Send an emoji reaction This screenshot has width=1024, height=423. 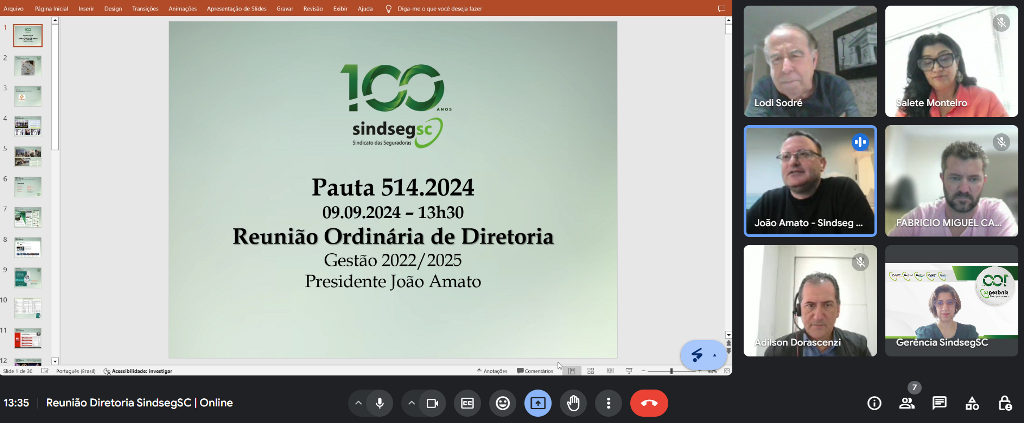click(503, 403)
